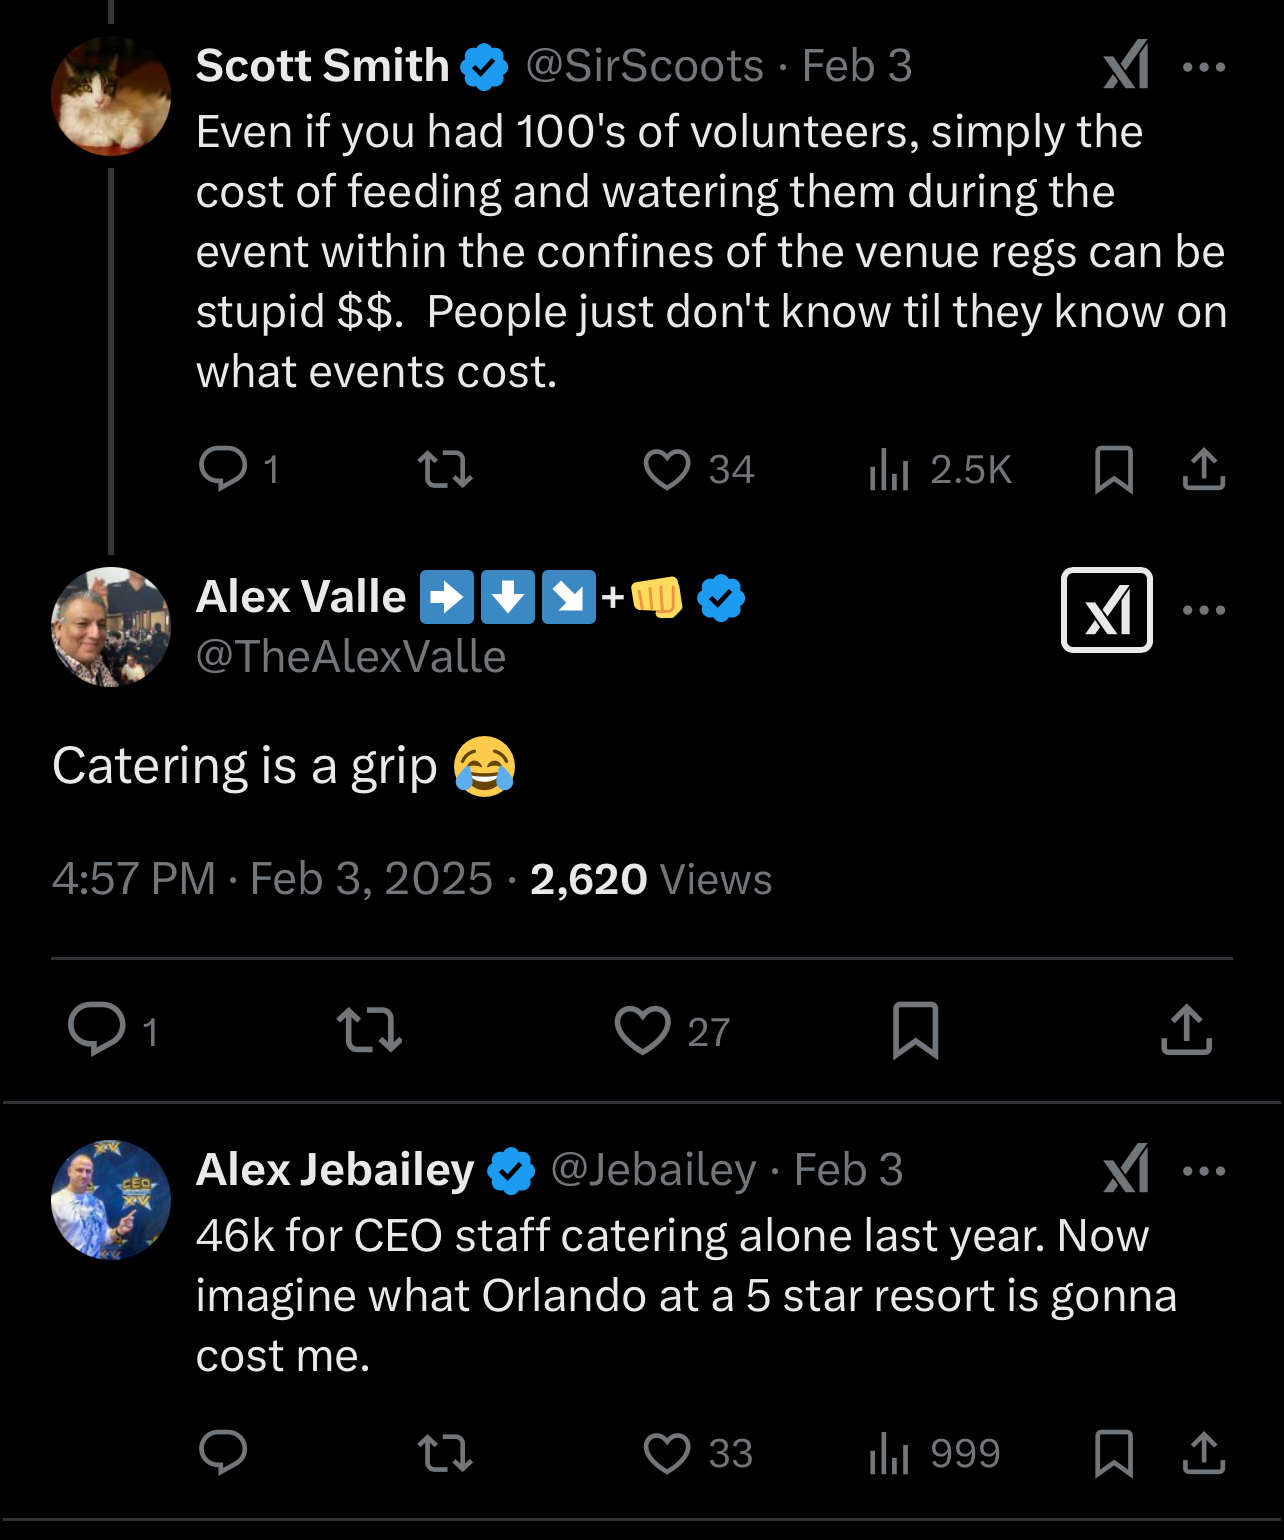Open Grok icon on Scott Smith's tweet

tap(1126, 66)
